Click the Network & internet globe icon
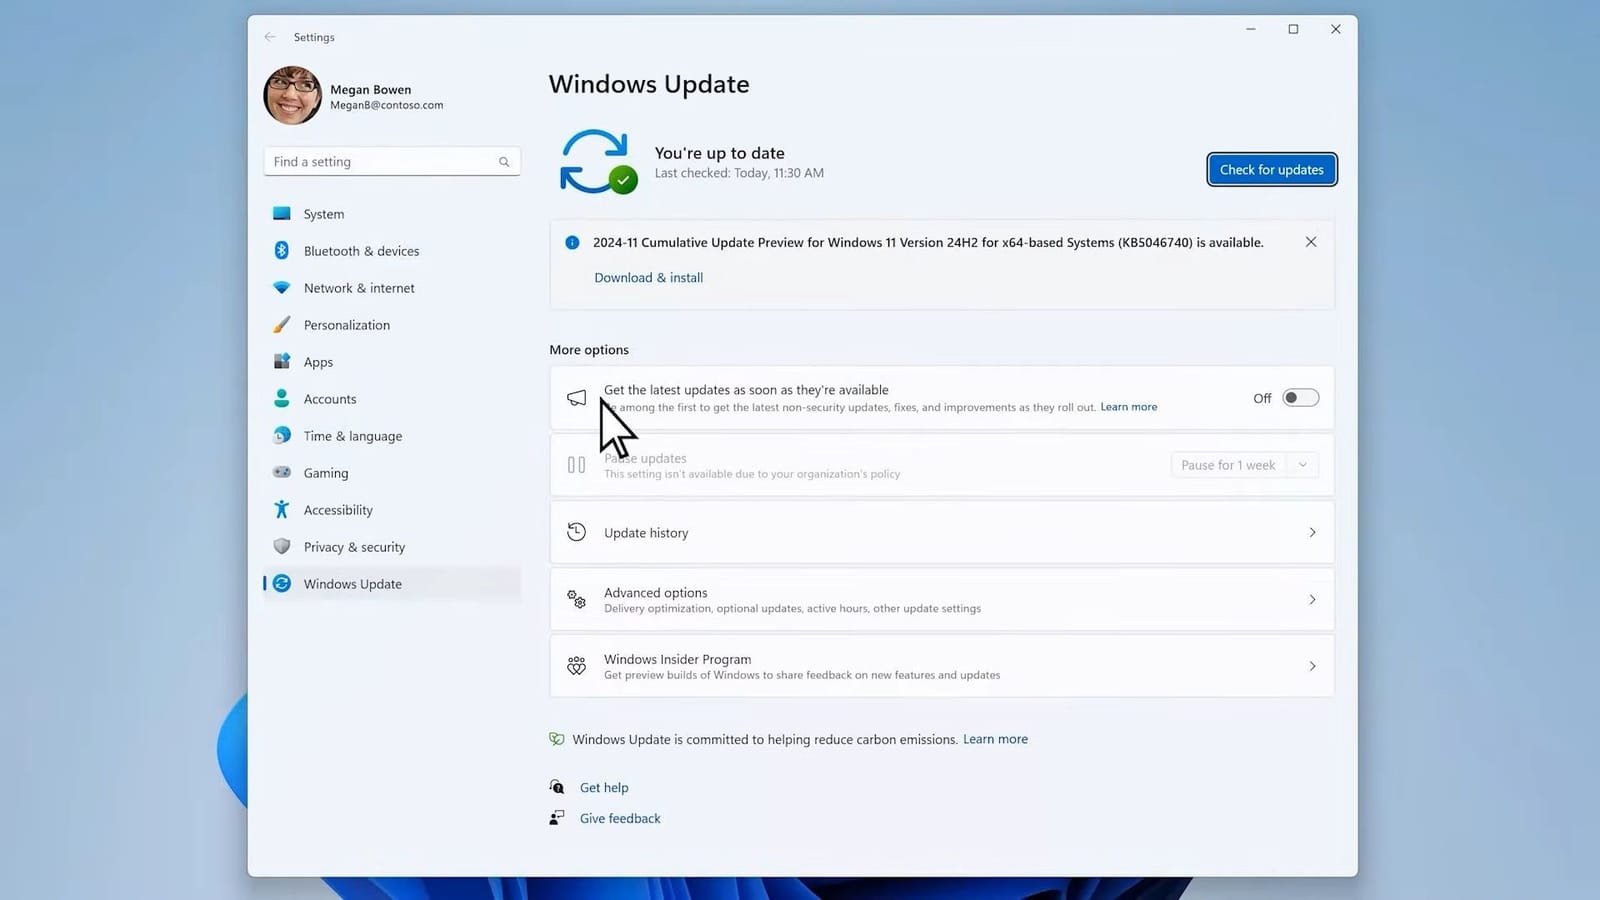1600x900 pixels. tap(282, 287)
